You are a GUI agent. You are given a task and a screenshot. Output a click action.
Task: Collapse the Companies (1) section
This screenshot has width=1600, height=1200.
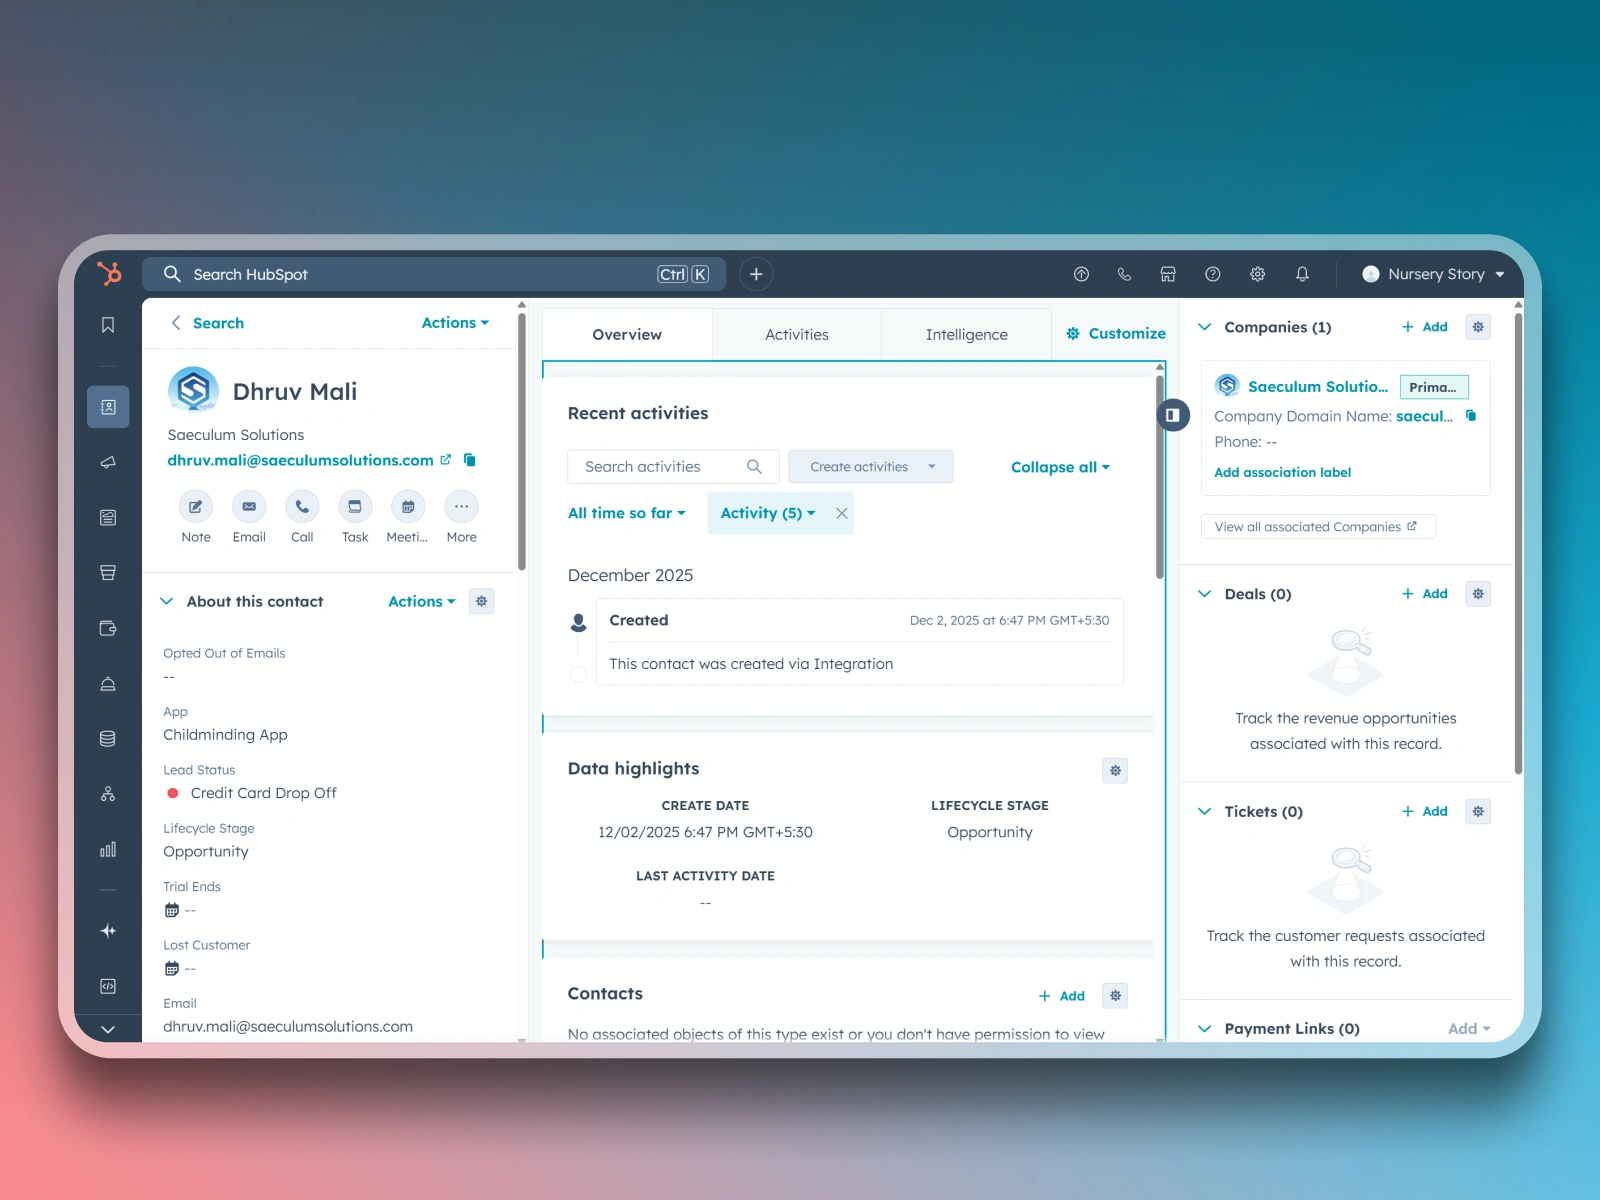coord(1204,327)
